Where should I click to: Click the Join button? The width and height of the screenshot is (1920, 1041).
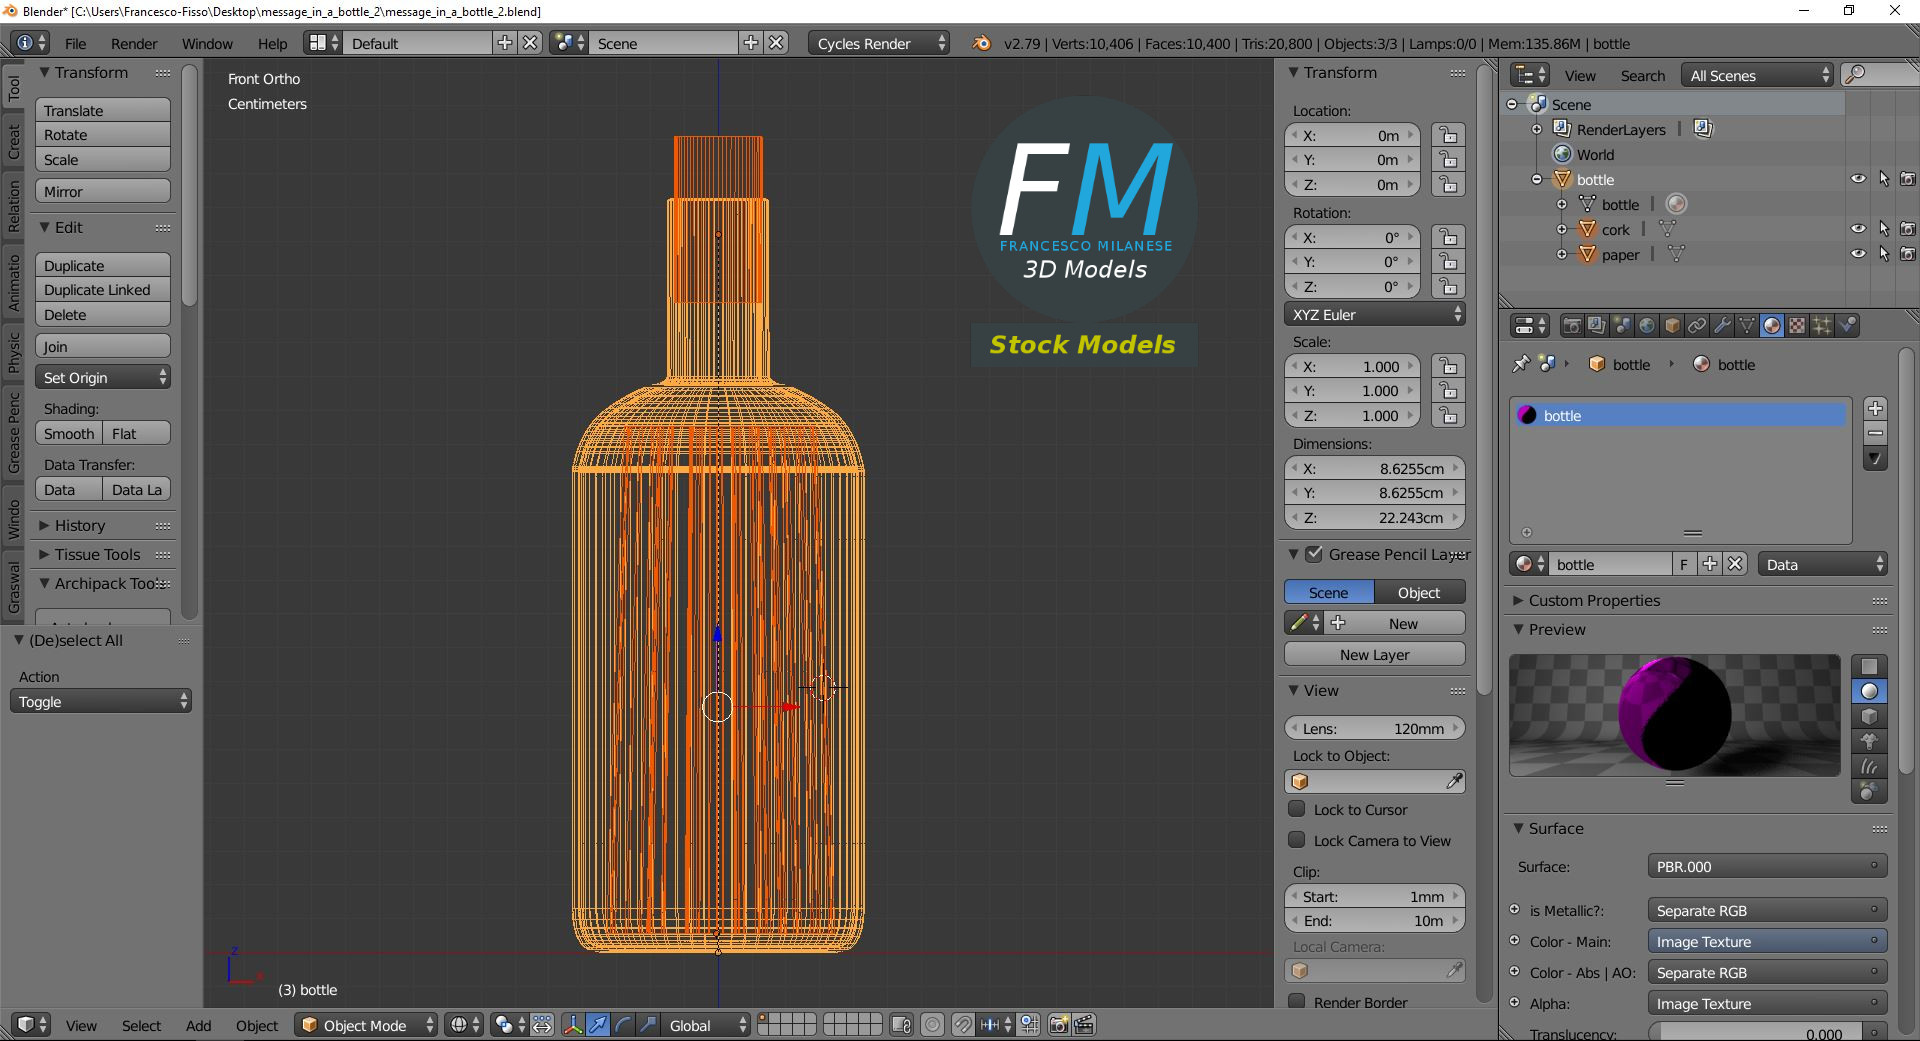(103, 346)
